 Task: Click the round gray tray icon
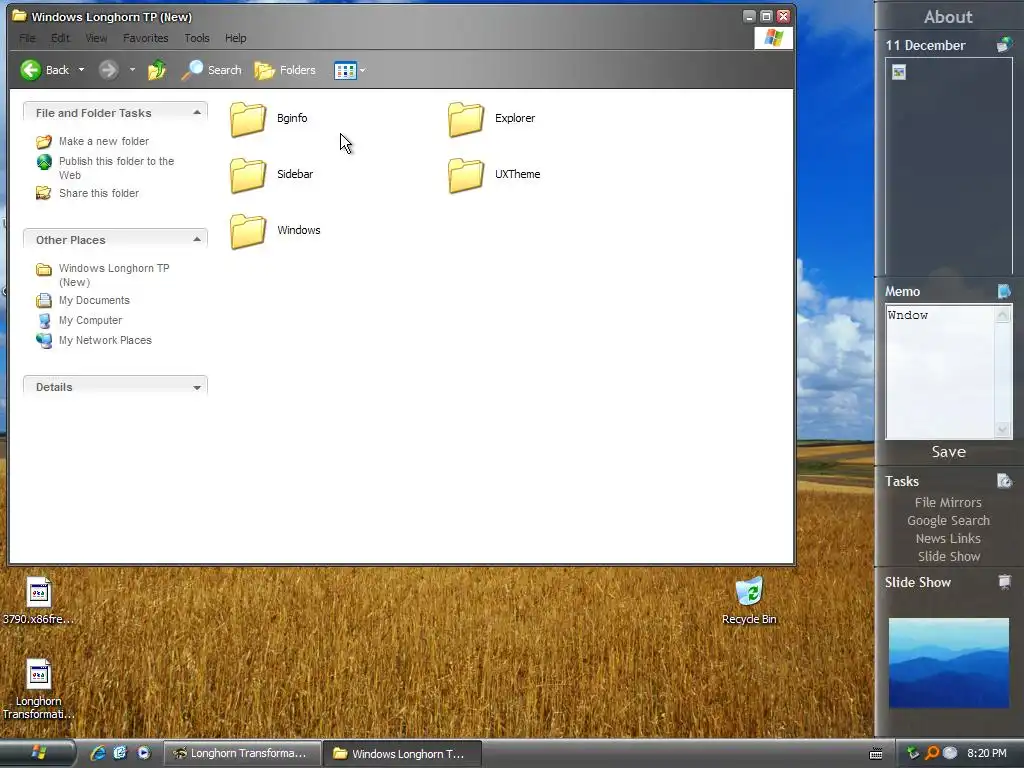tap(950, 754)
